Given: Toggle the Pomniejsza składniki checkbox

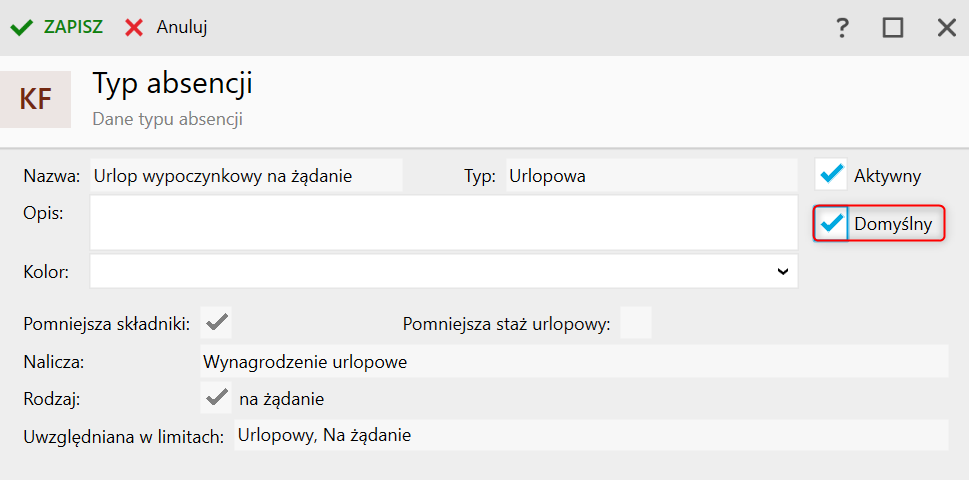Looking at the screenshot, I should 217,323.
